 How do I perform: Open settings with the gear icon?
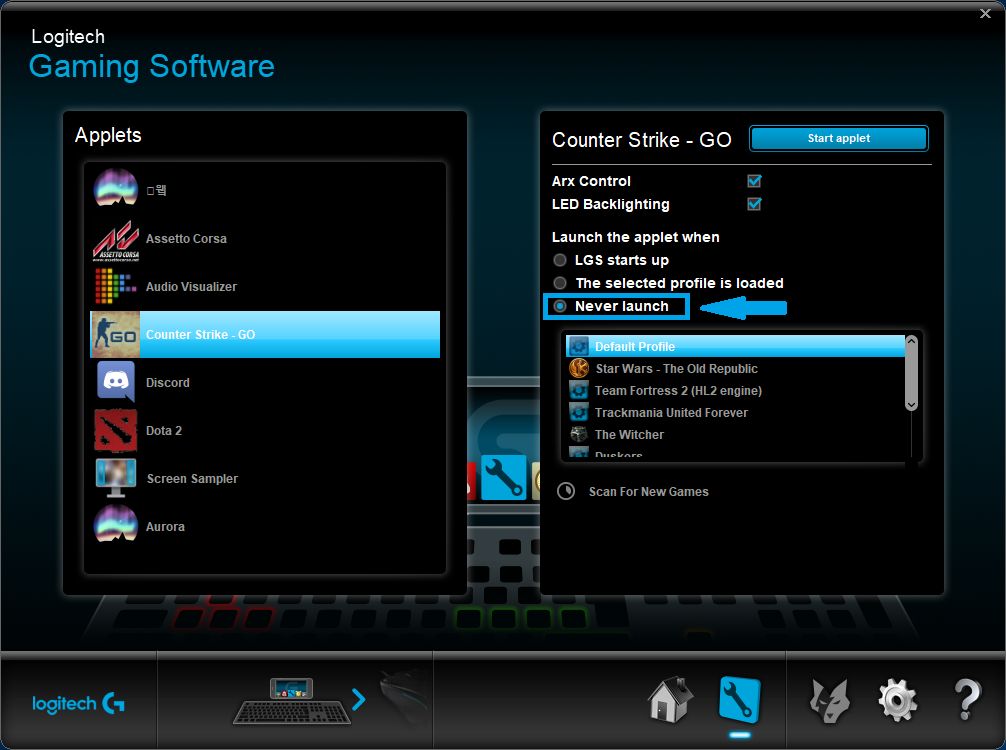pos(898,701)
